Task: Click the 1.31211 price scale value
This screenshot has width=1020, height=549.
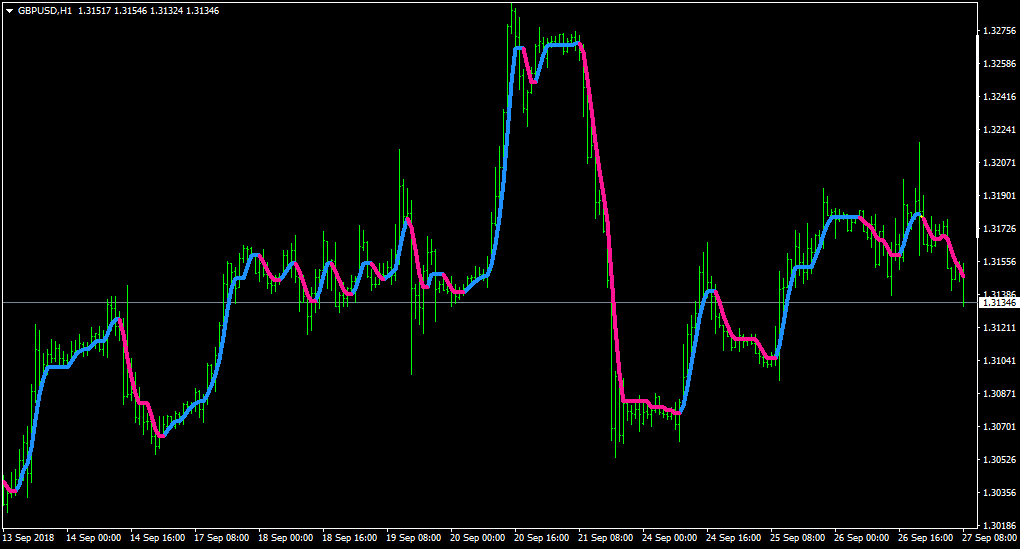Action: coord(999,328)
